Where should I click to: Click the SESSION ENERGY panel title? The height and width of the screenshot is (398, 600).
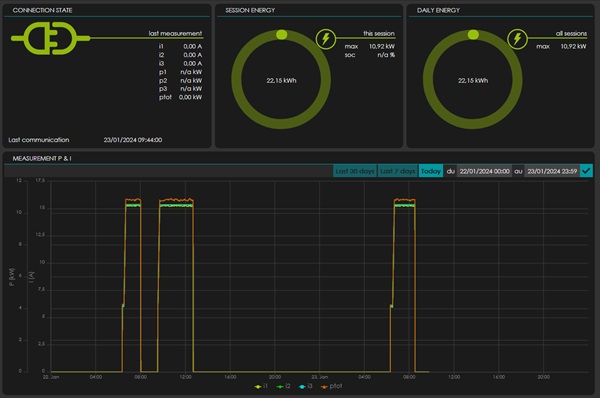coord(250,10)
